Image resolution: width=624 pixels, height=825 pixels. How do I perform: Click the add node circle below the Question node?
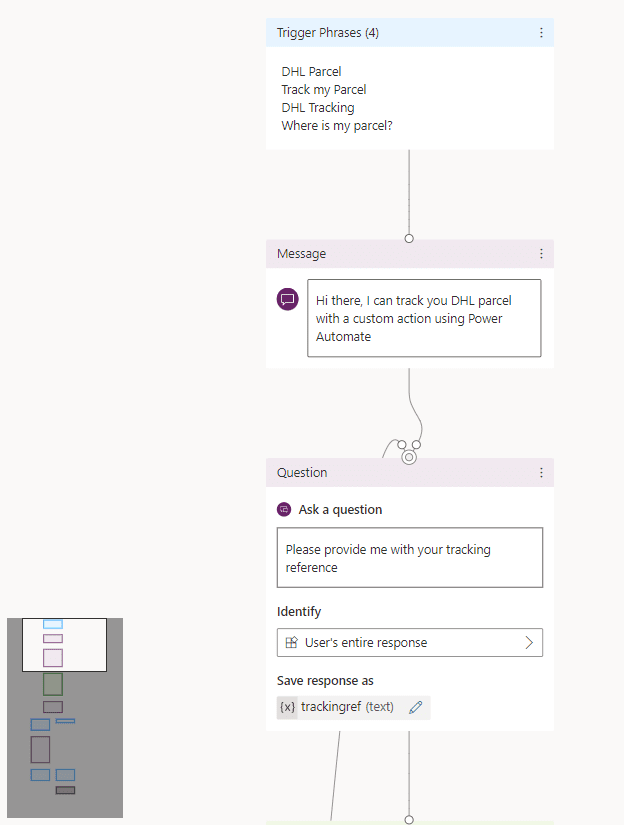click(x=408, y=818)
